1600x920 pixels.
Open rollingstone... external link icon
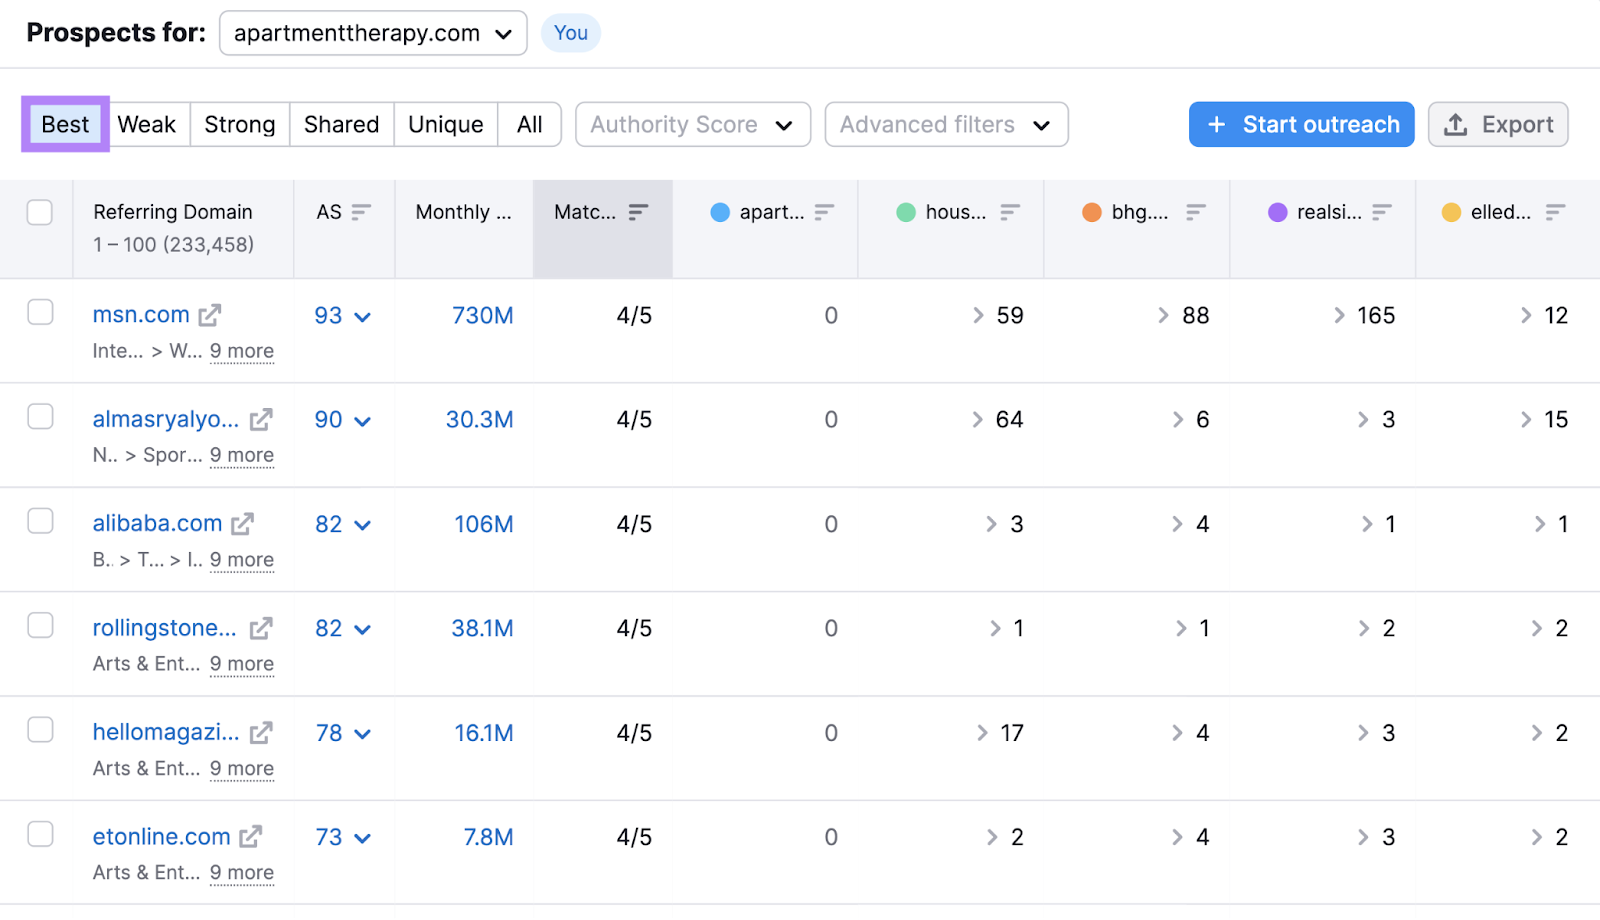click(x=260, y=629)
